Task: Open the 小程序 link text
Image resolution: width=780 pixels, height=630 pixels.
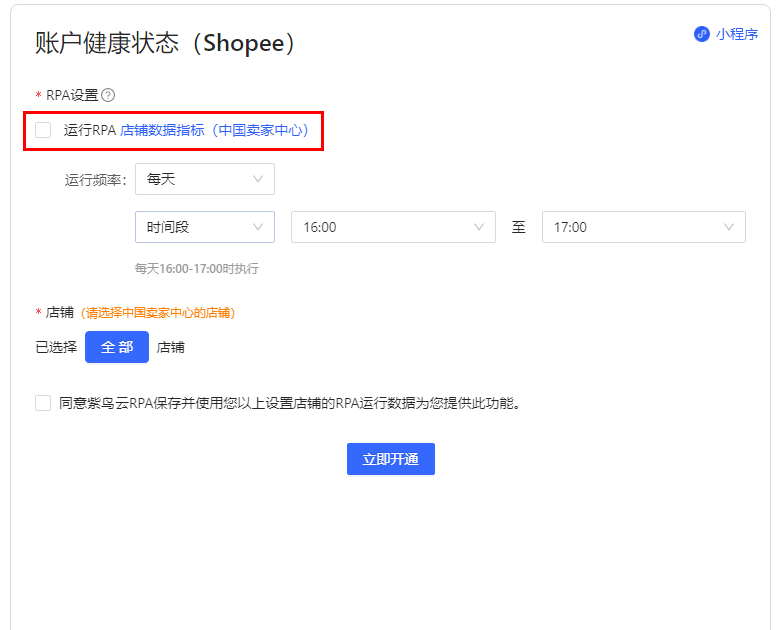Action: [737, 34]
